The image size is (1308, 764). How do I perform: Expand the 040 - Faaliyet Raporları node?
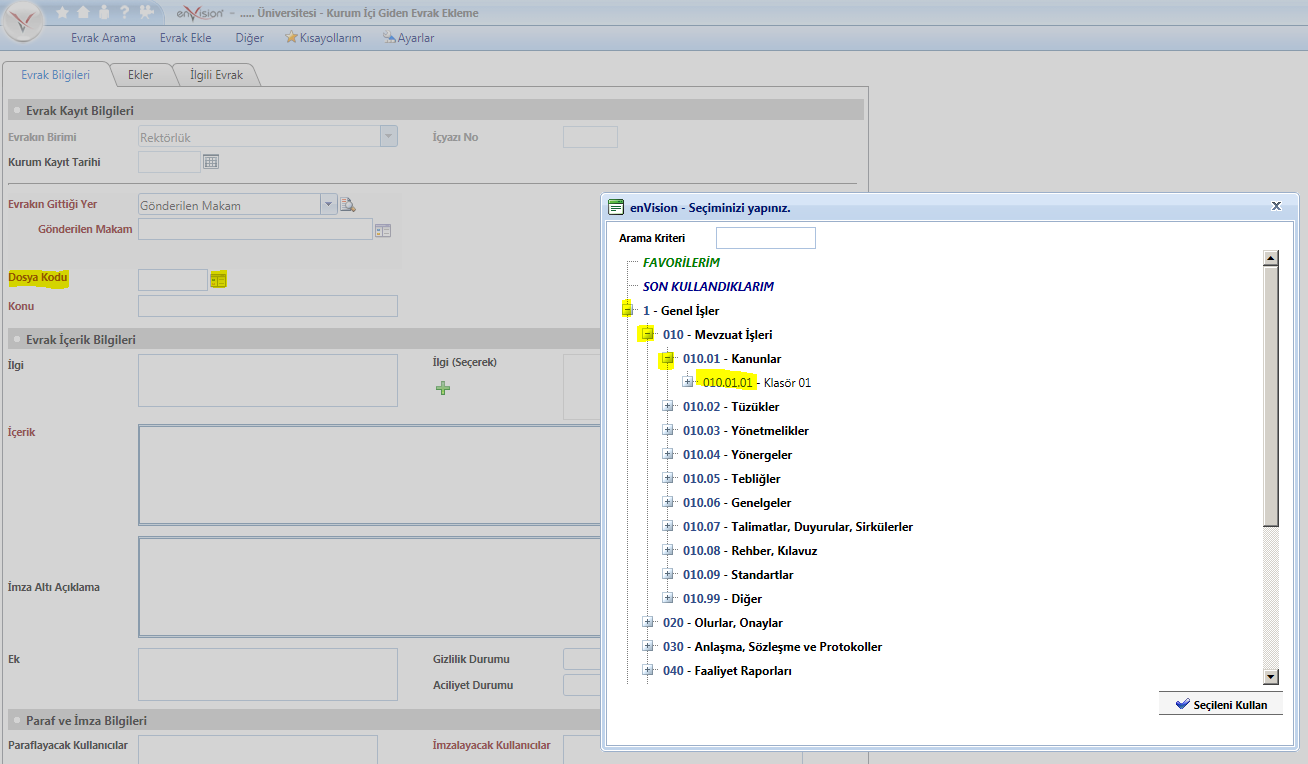(647, 670)
